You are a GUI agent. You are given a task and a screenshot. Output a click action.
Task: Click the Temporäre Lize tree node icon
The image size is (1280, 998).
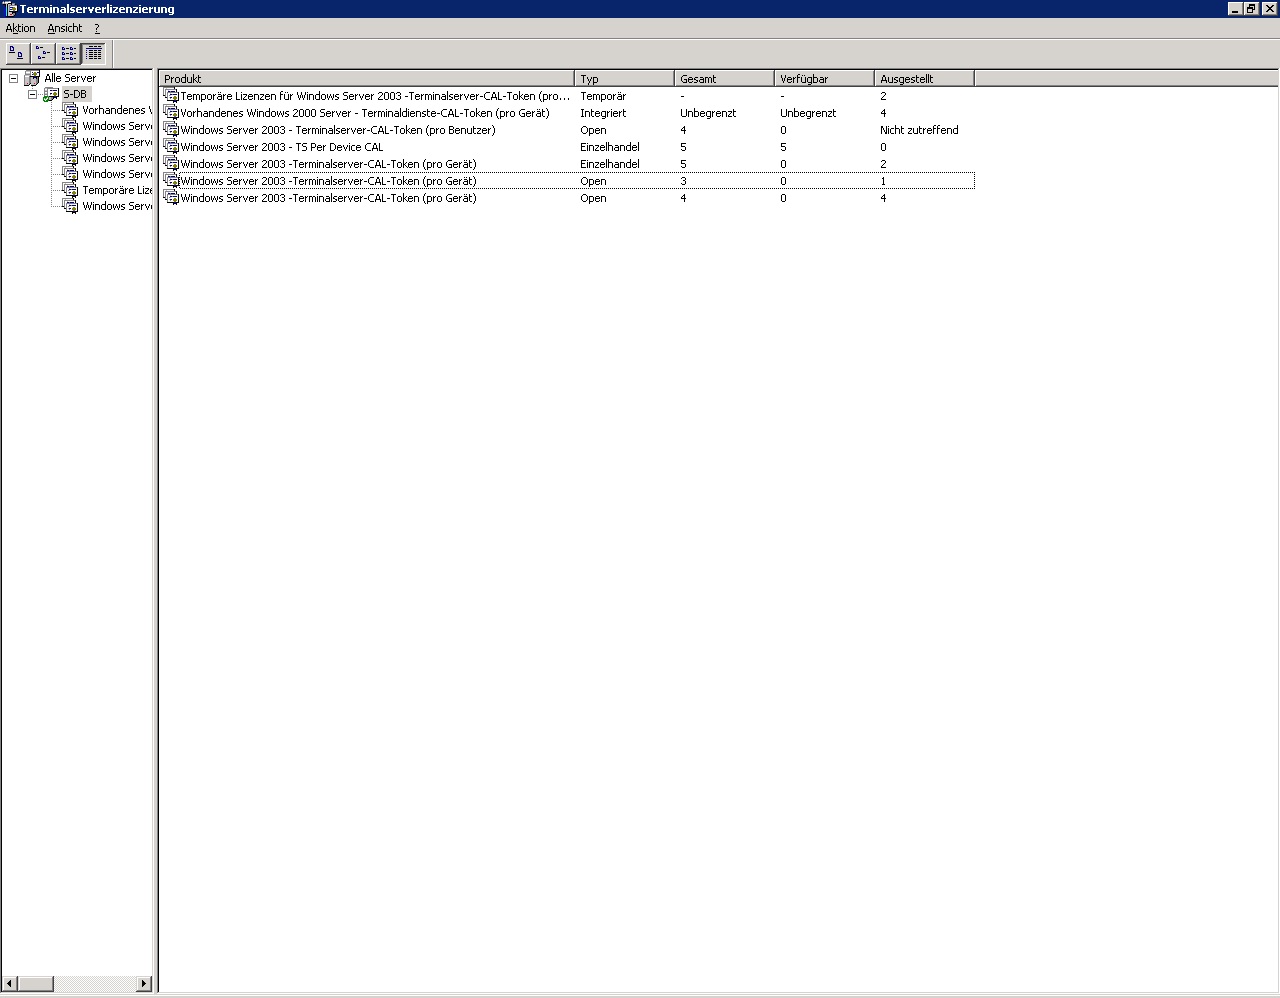(x=70, y=190)
